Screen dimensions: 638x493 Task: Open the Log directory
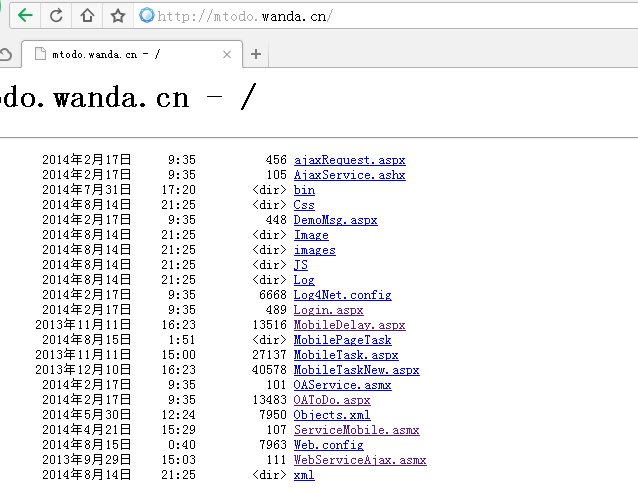tap(304, 280)
